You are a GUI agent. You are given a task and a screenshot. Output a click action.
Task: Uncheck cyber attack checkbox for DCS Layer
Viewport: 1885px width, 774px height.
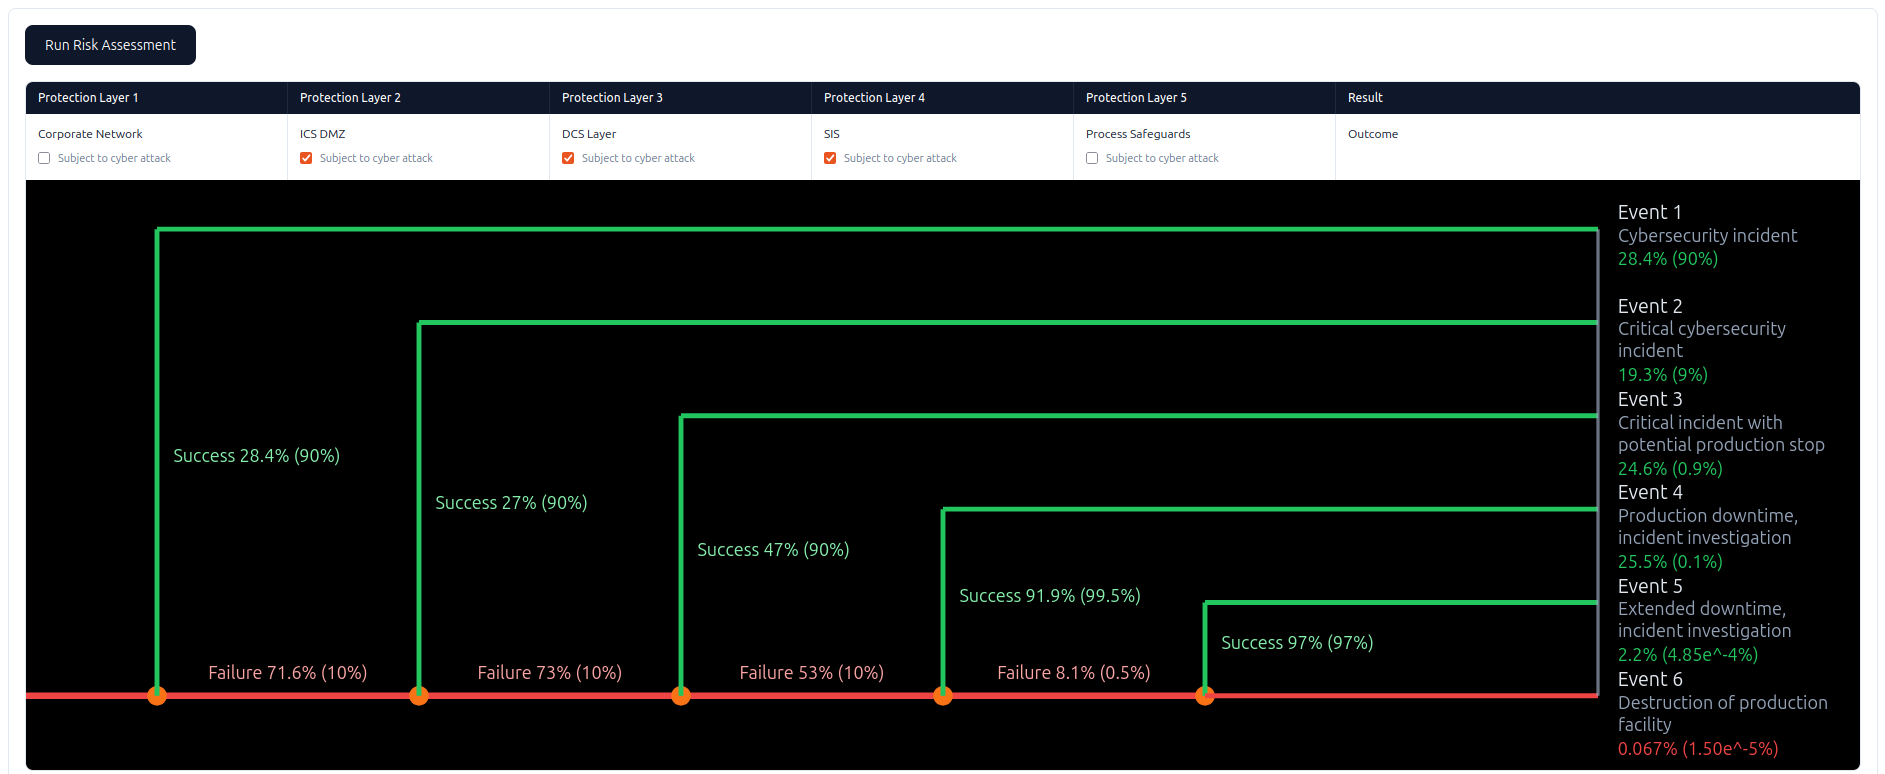568,158
